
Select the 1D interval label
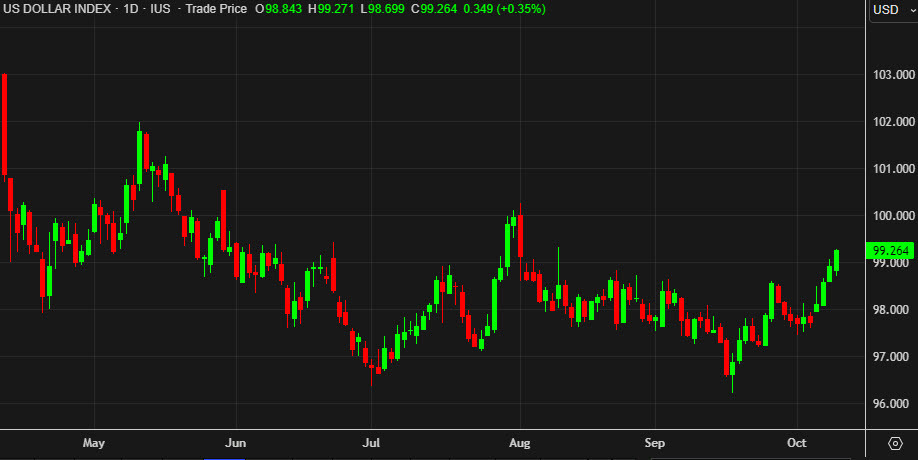pos(130,8)
